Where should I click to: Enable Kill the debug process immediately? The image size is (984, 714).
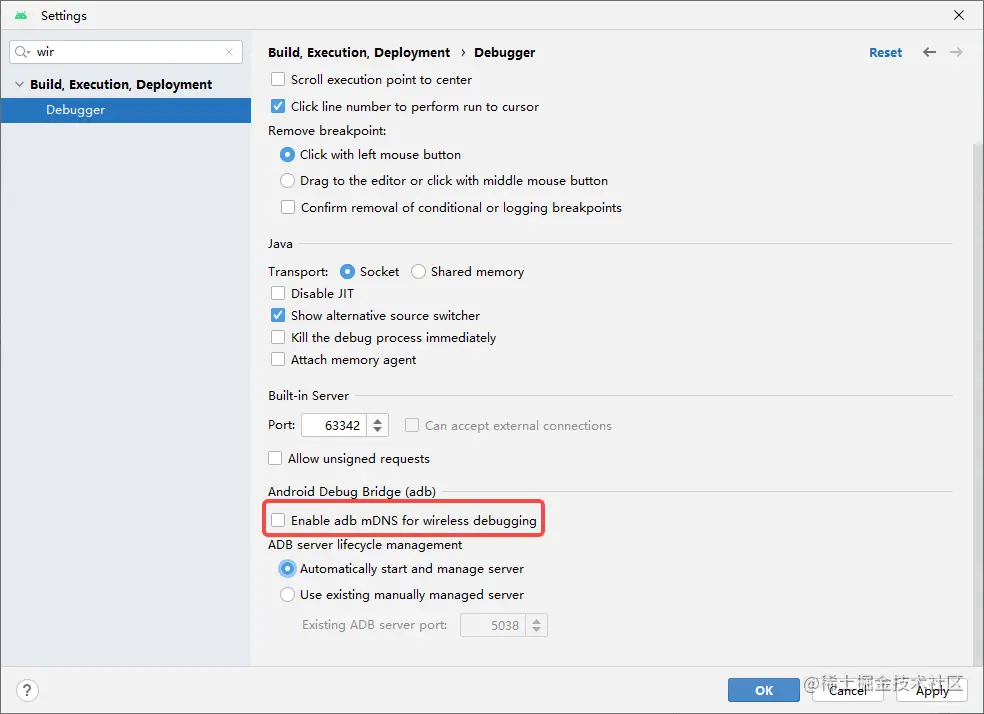click(278, 337)
